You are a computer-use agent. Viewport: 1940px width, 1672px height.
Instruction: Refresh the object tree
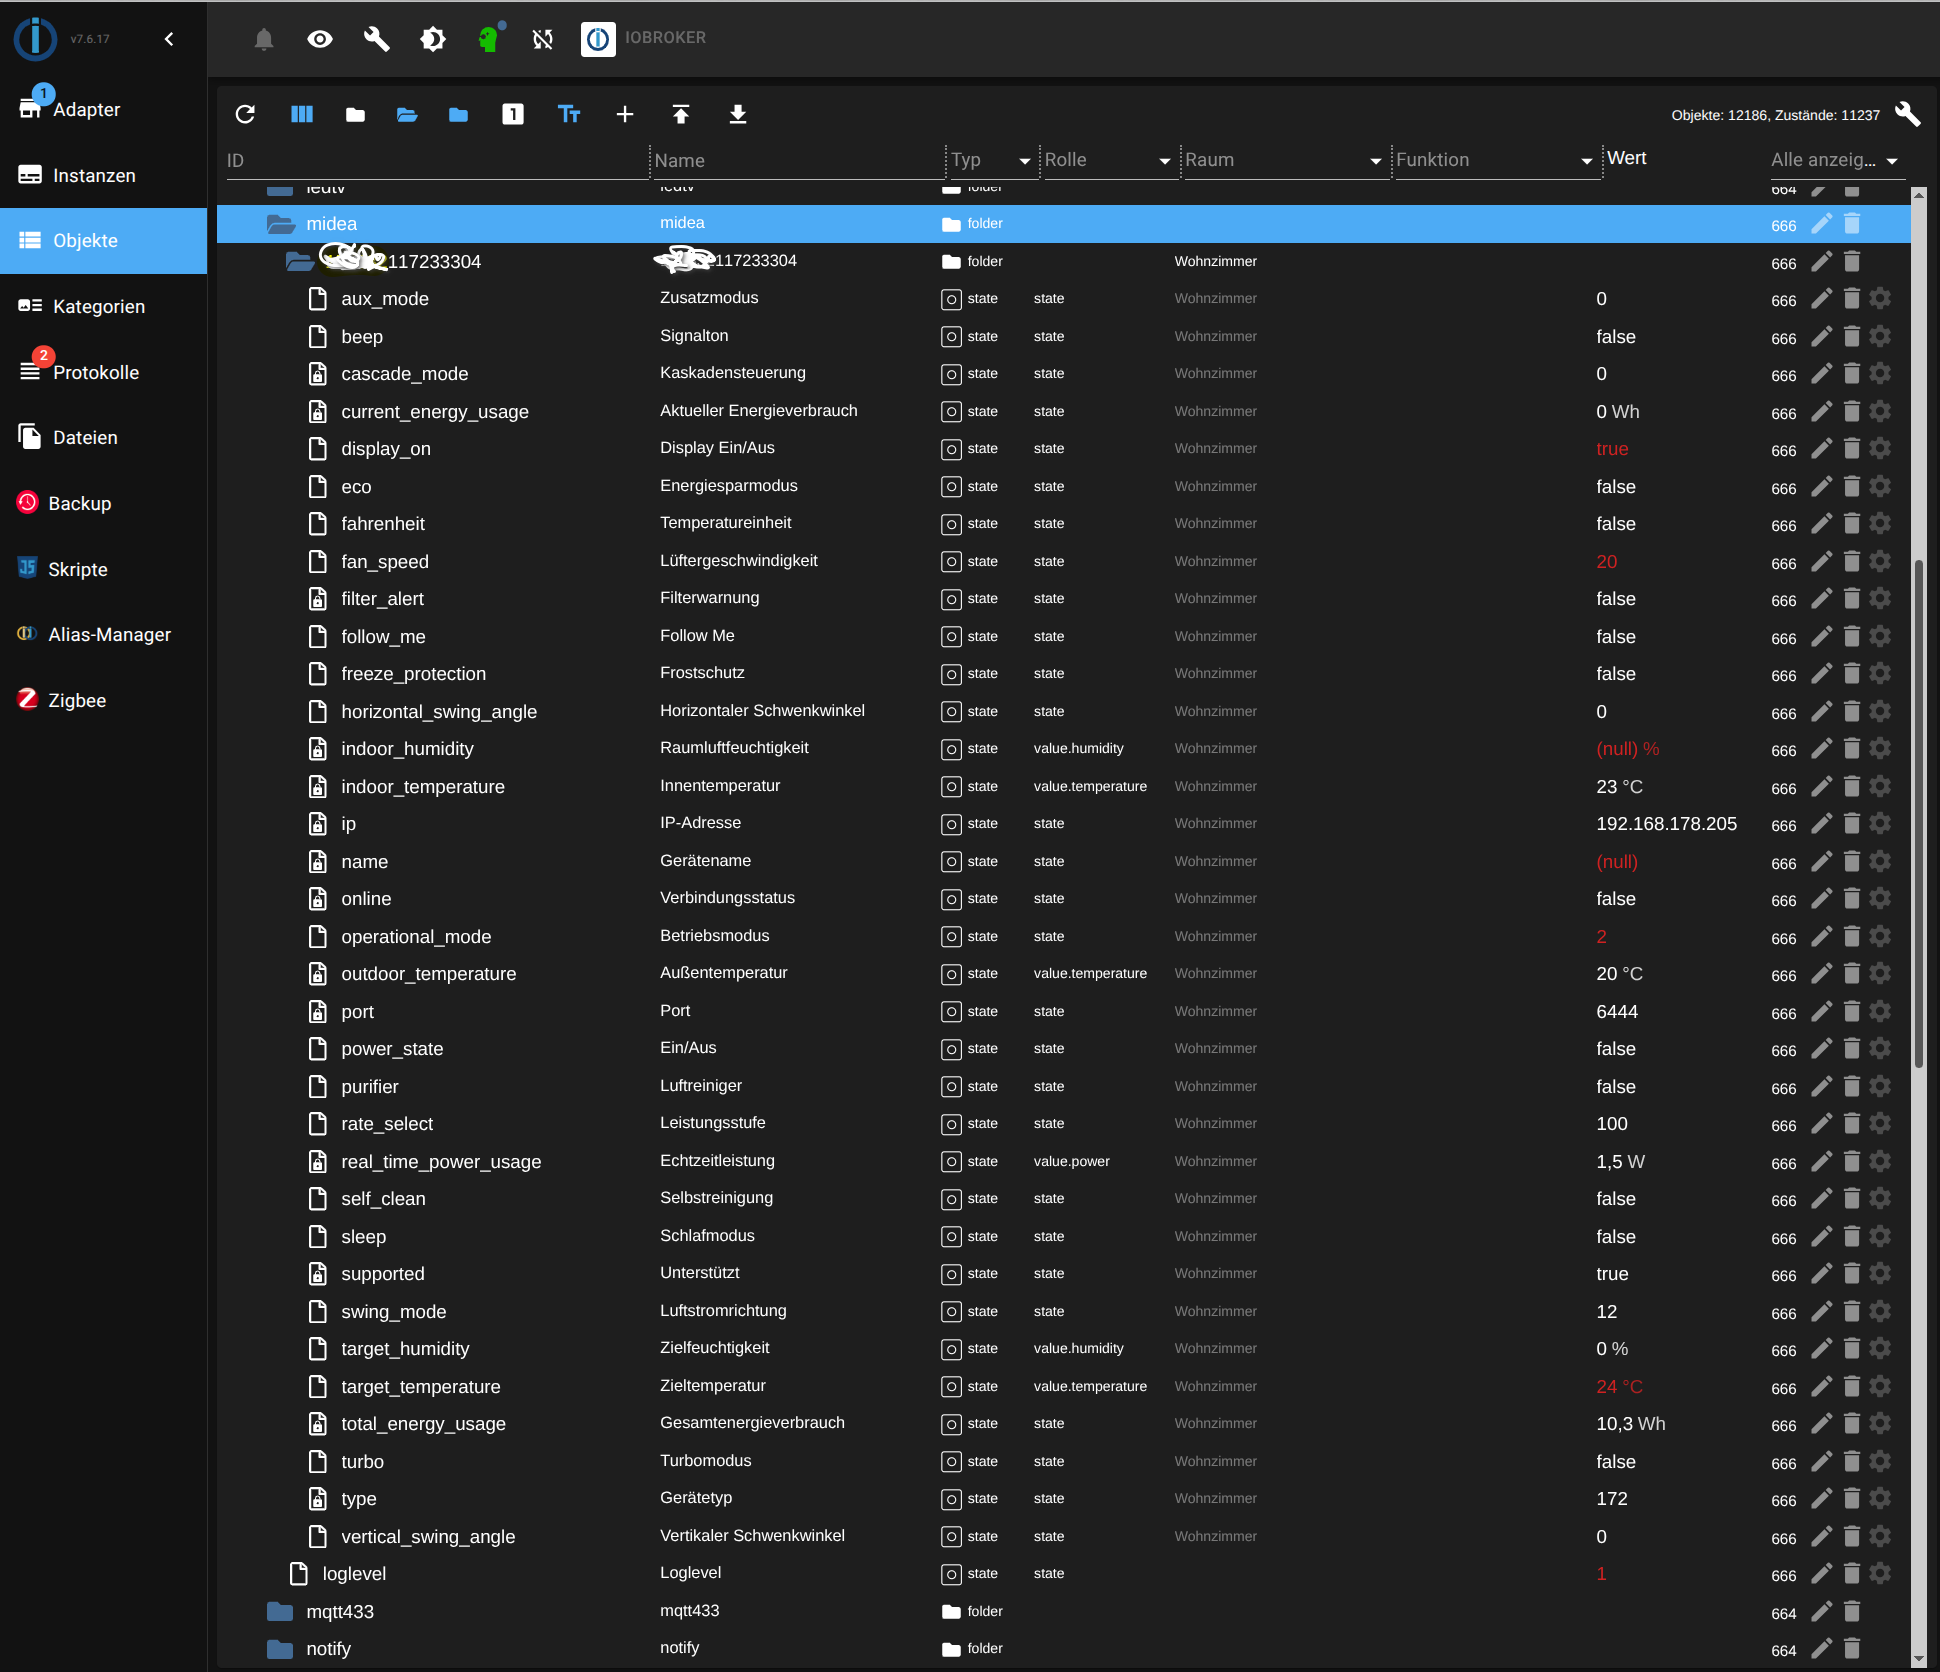tap(245, 114)
